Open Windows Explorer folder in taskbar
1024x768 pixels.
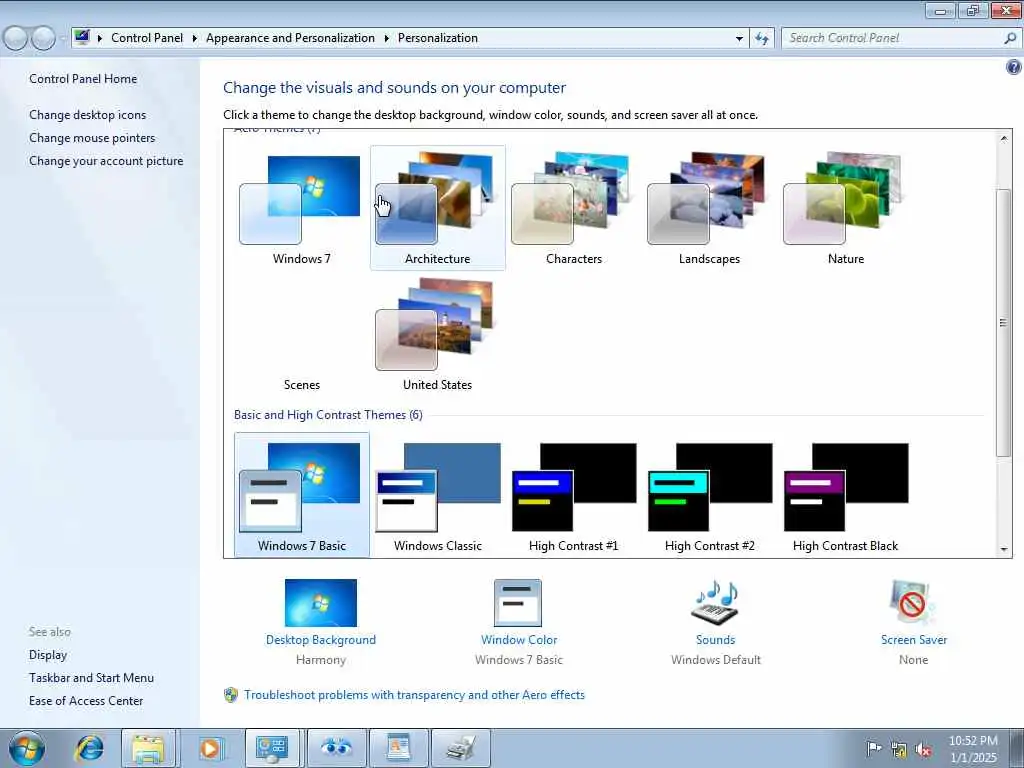(148, 748)
